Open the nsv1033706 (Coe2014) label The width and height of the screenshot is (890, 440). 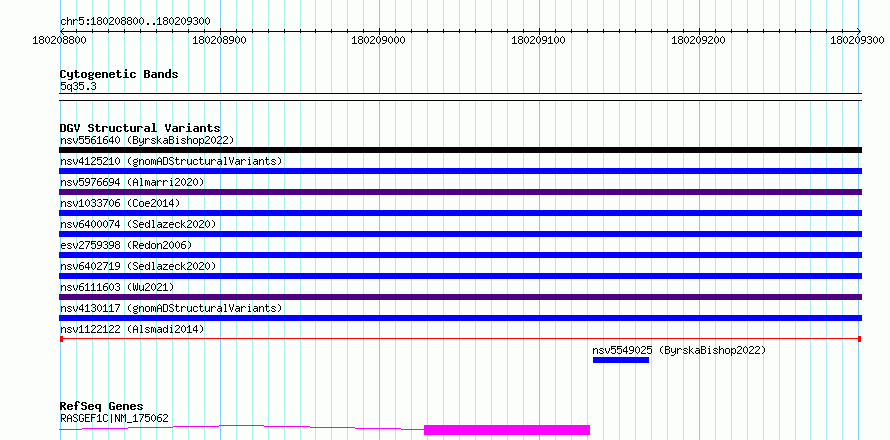120,203
